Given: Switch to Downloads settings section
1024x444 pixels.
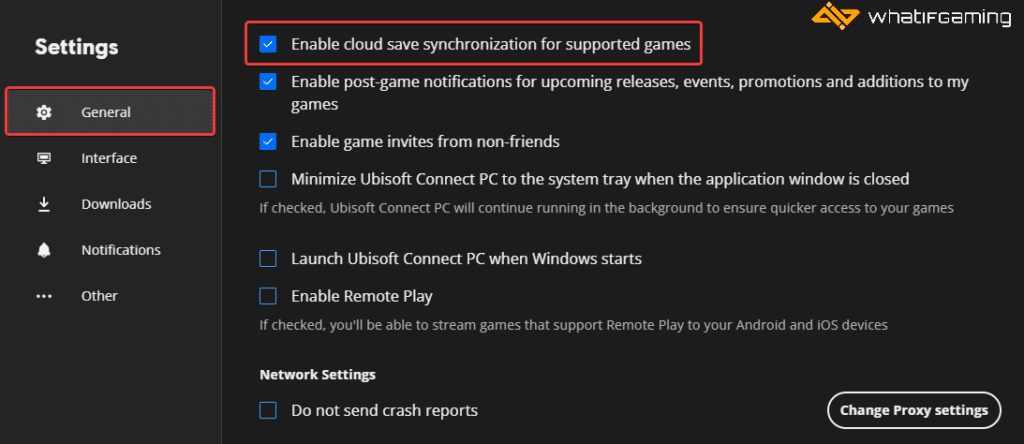Looking at the screenshot, I should [x=116, y=204].
